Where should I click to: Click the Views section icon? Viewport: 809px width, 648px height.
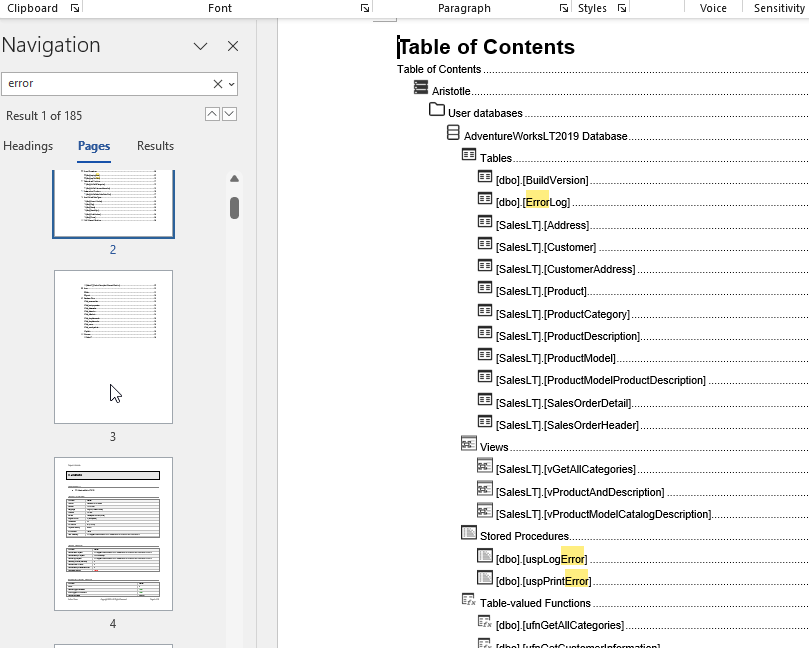(469, 443)
